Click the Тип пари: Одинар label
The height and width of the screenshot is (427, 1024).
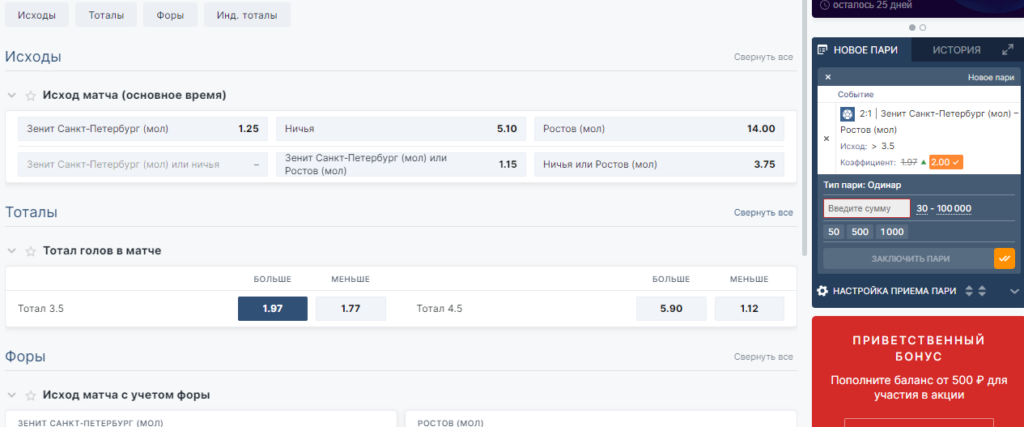[x=861, y=185]
